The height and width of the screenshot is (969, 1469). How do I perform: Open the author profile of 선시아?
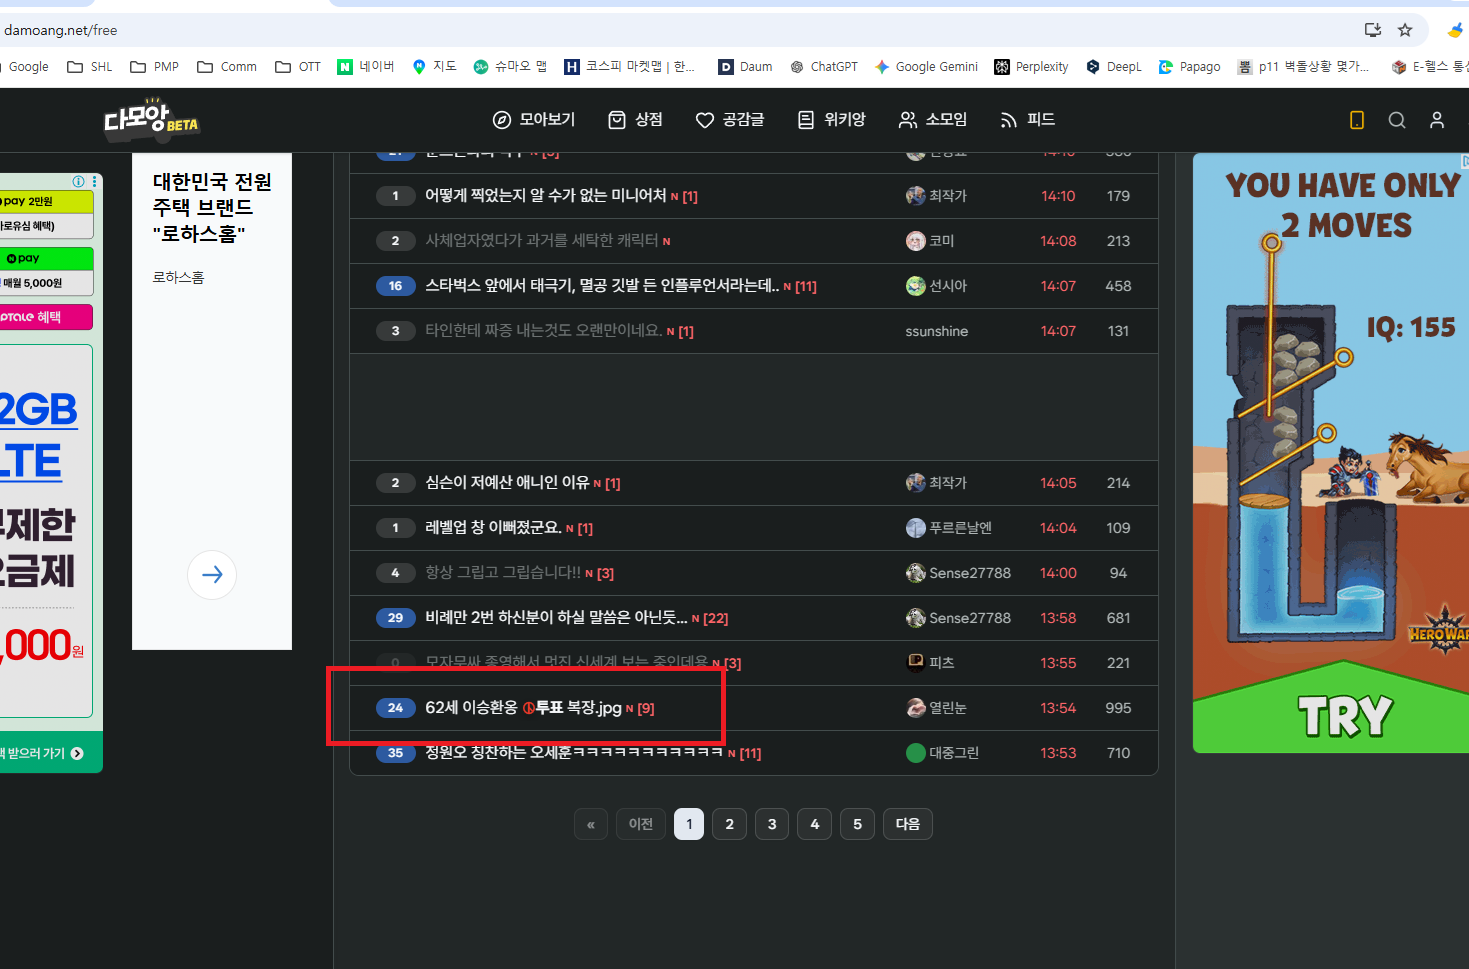937,286
